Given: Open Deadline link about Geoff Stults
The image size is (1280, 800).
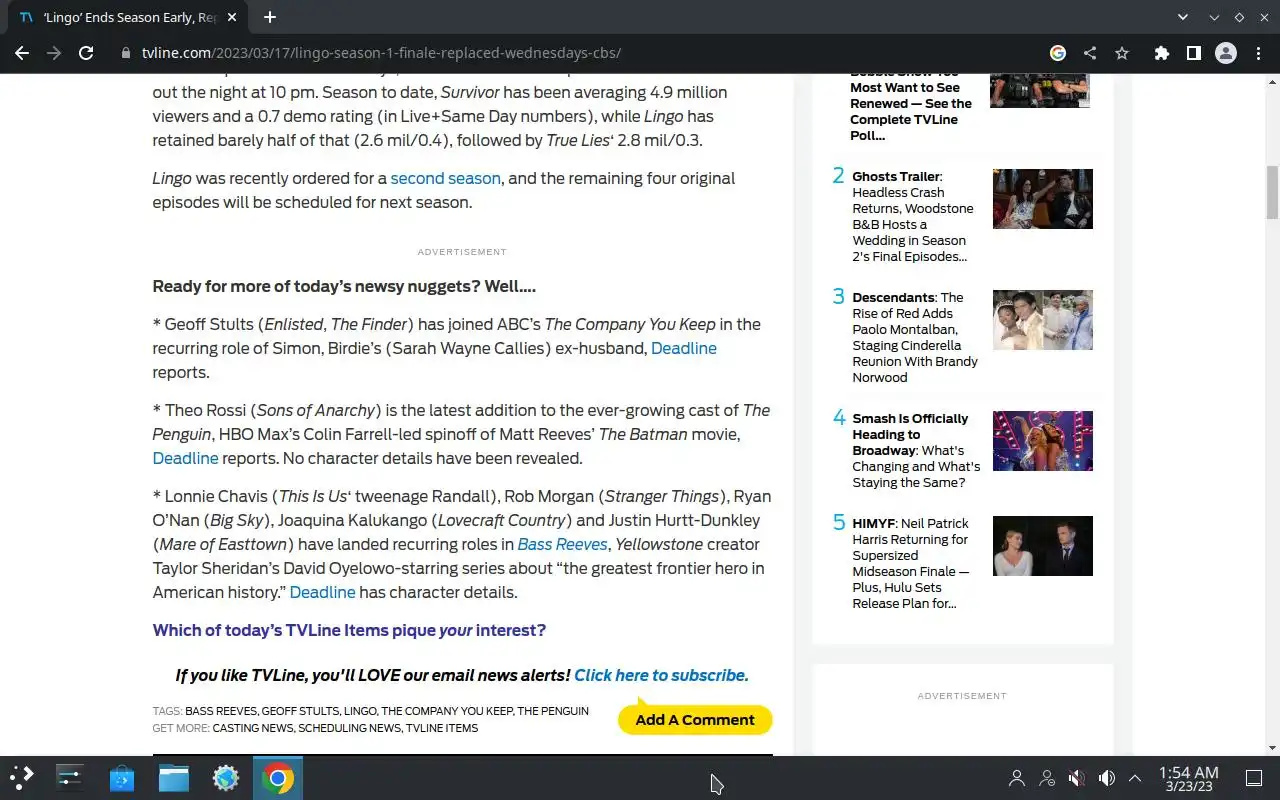Looking at the screenshot, I should [684, 348].
